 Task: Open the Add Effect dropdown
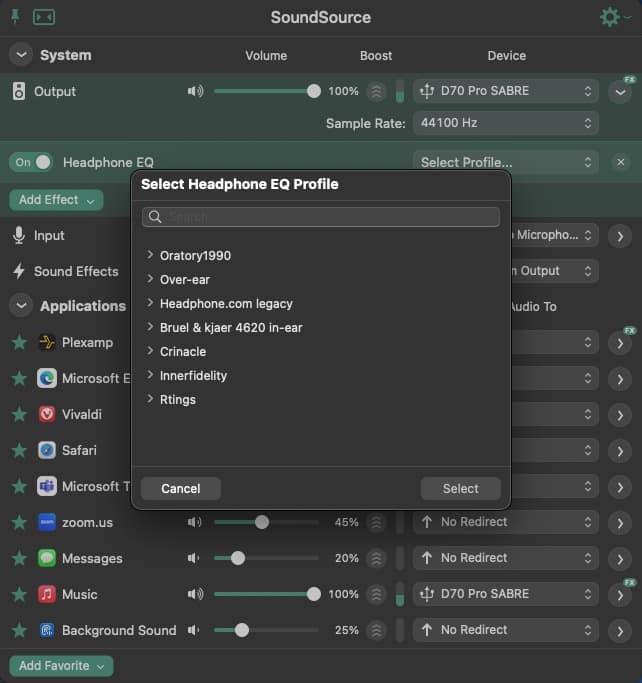[x=56, y=200]
